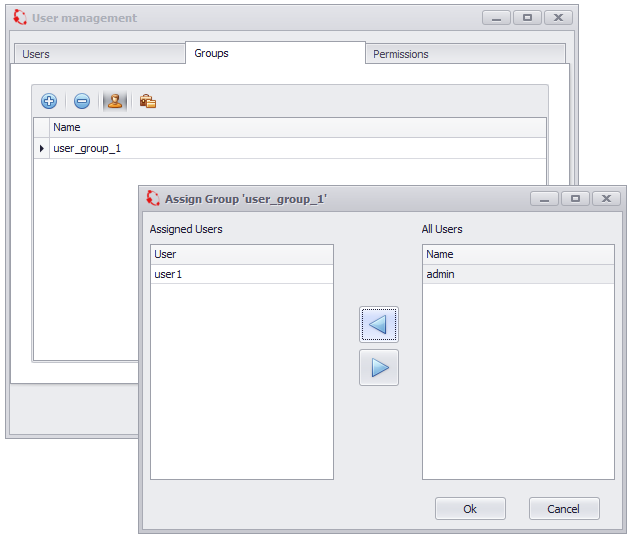
Task: Click the assign users to group icon
Action: 114,101
